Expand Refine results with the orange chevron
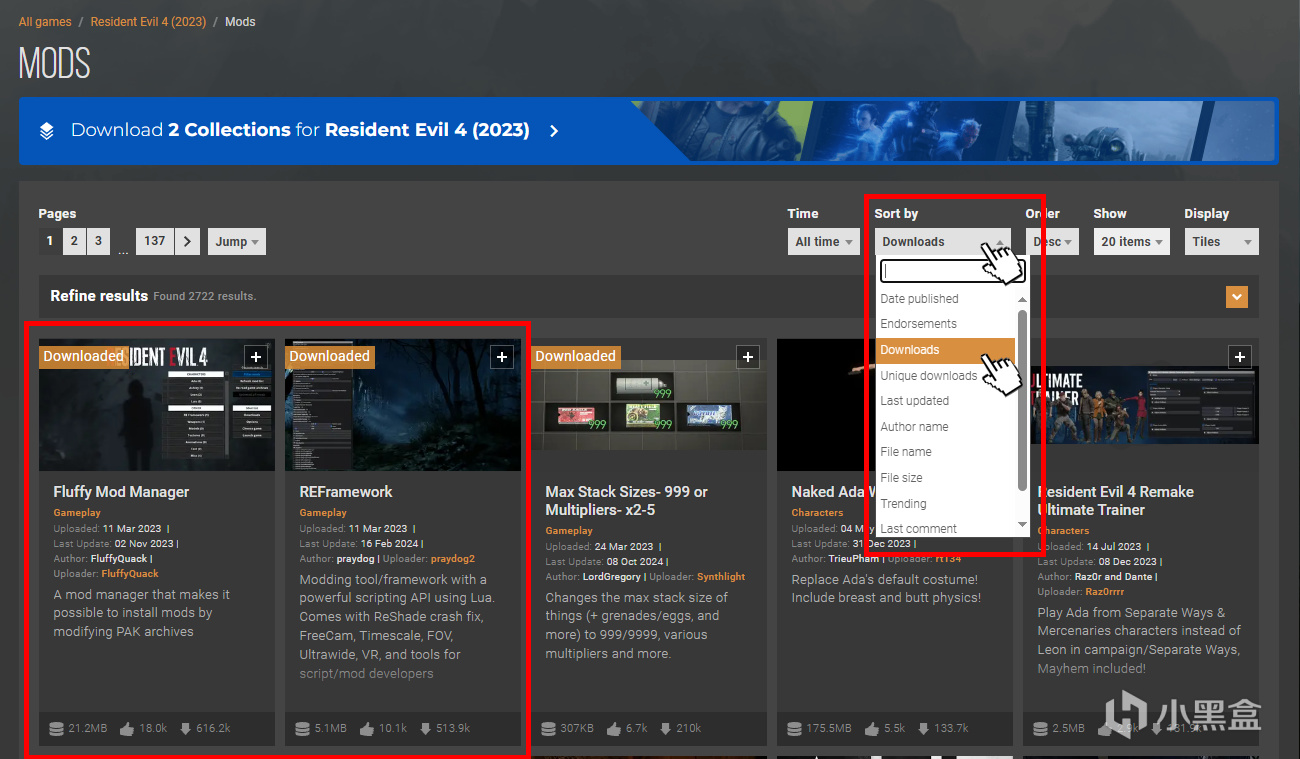This screenshot has width=1300, height=759. click(1238, 296)
